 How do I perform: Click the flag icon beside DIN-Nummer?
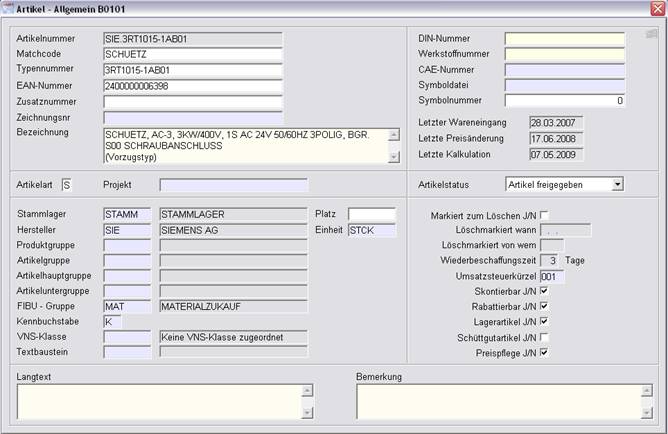651,33
